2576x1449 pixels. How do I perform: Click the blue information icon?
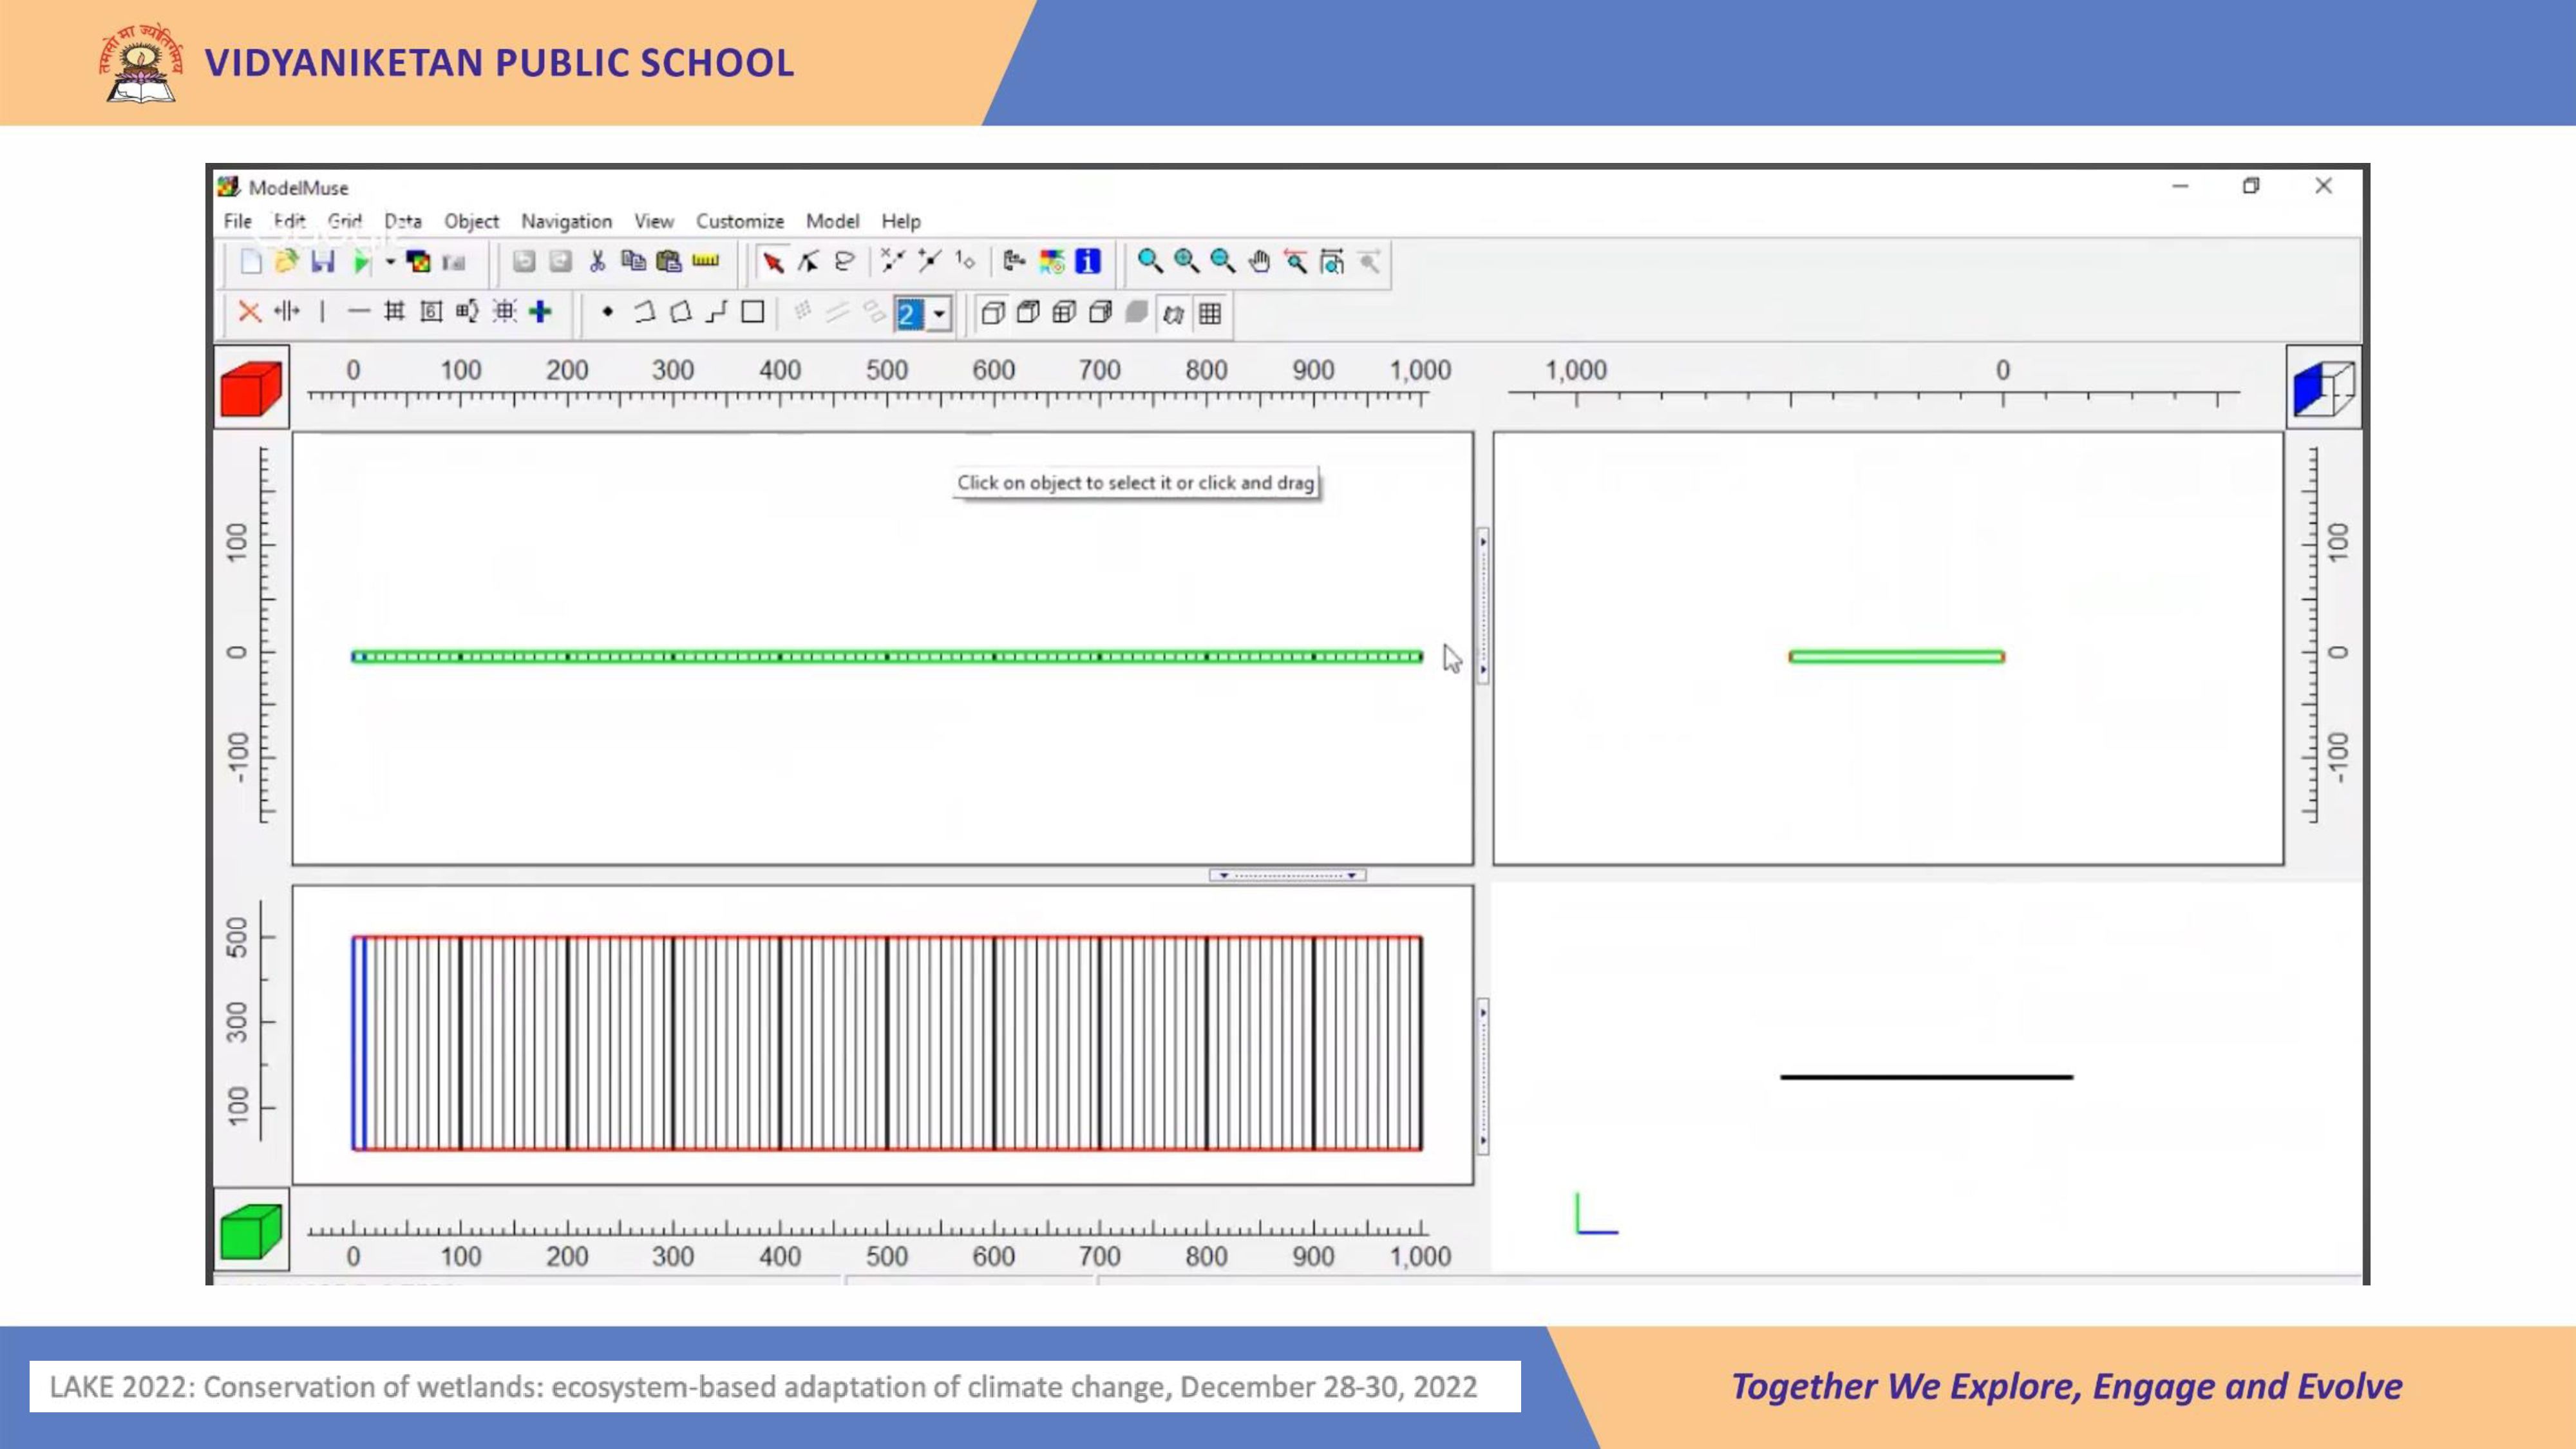click(1088, 262)
